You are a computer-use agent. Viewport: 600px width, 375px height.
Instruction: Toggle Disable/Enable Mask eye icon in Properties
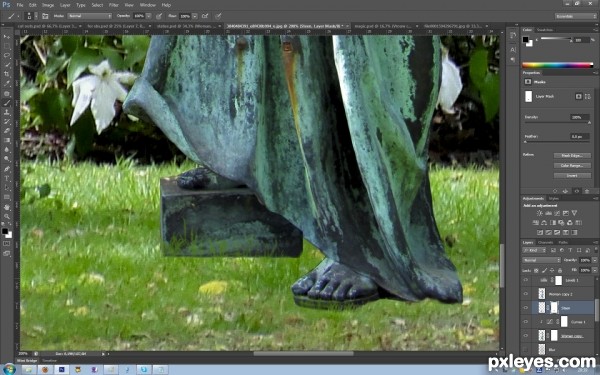[x=577, y=191]
